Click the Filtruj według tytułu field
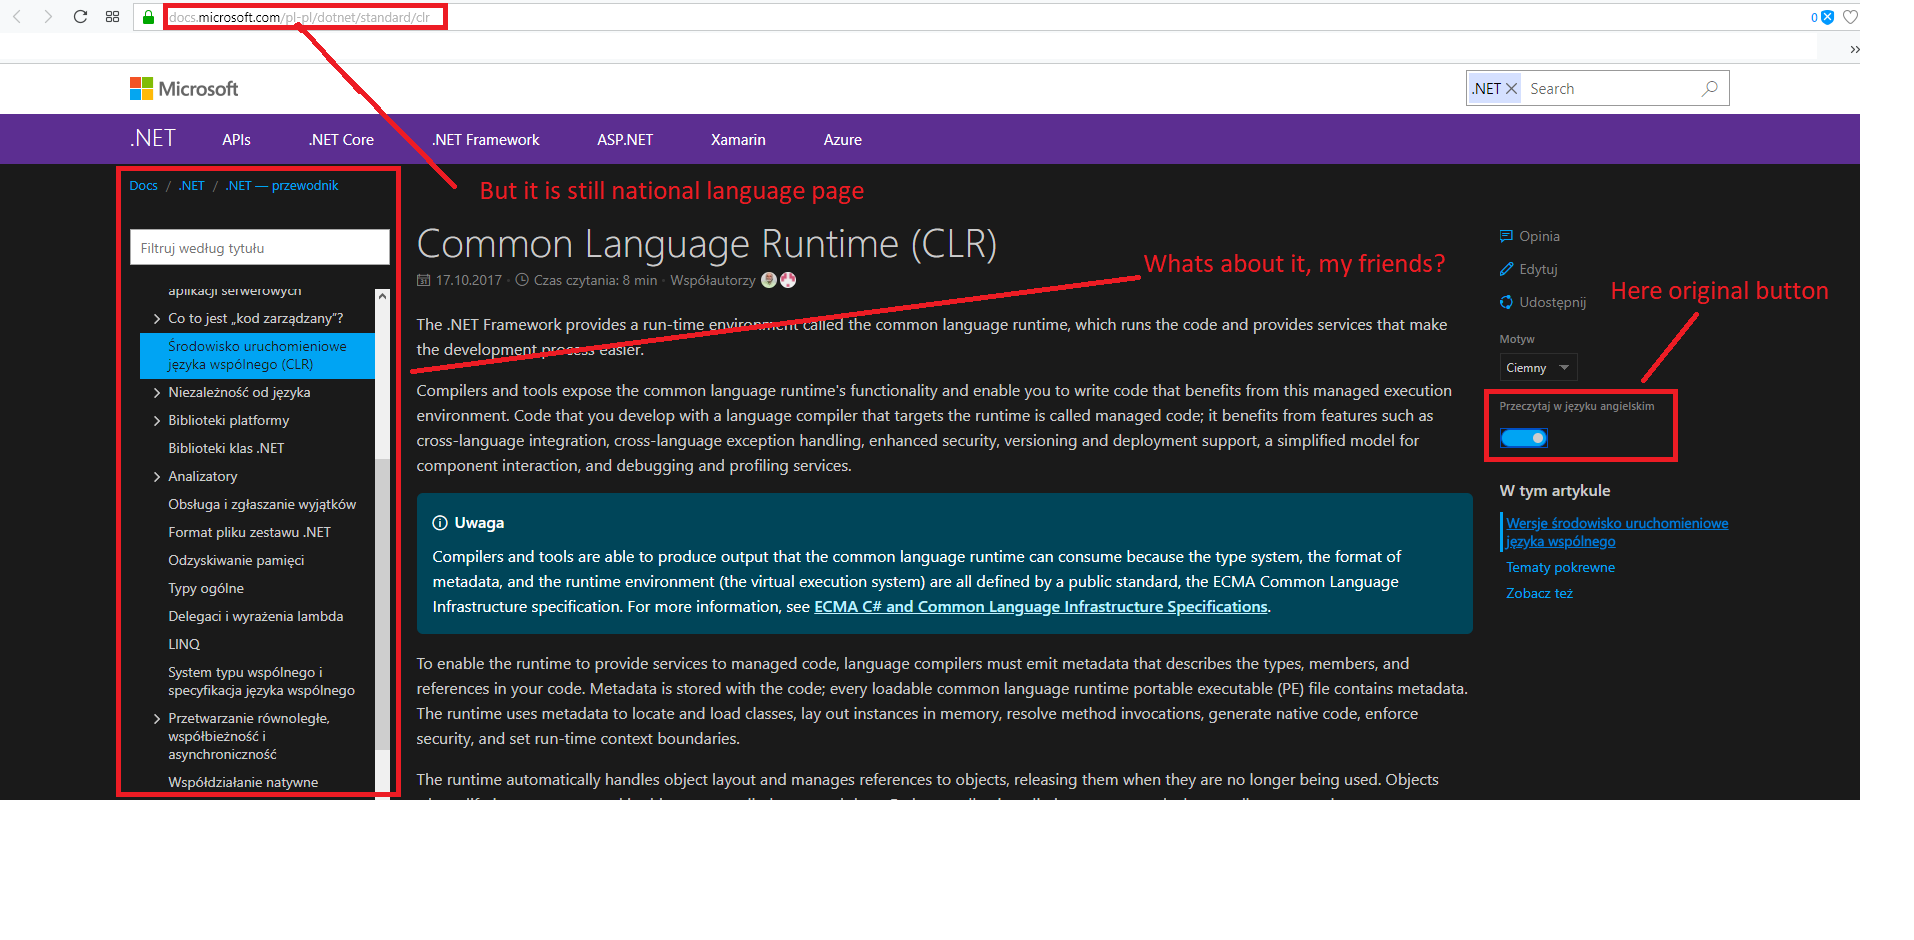Image resolution: width=1914 pixels, height=940 pixels. pyautogui.click(x=259, y=247)
